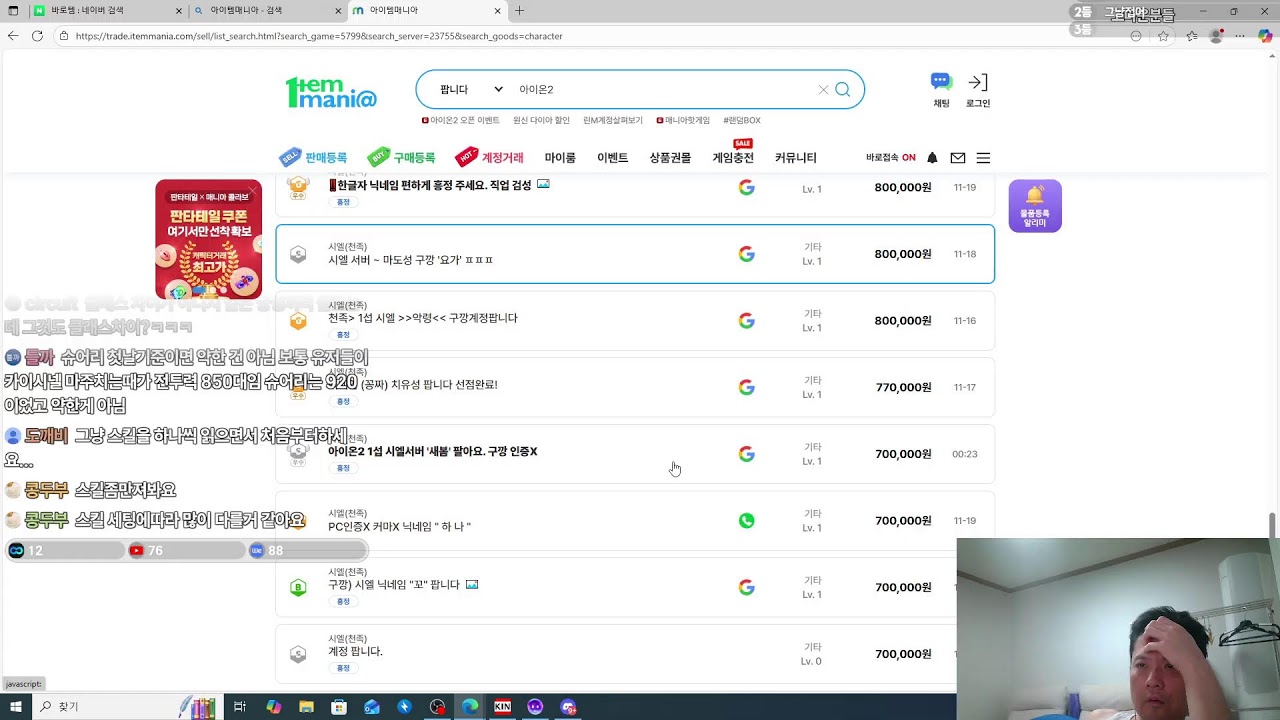The width and height of the screenshot is (1280, 720).
Task: Click the browser favorites star icon
Action: [1163, 36]
